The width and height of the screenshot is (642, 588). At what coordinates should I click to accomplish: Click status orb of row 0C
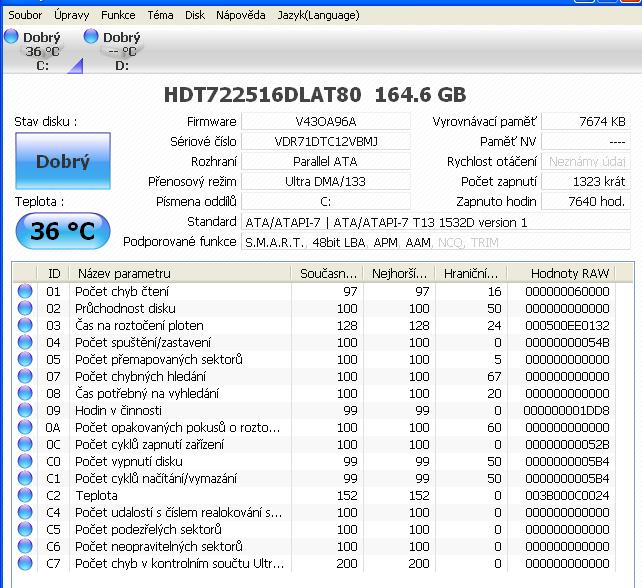[25, 444]
